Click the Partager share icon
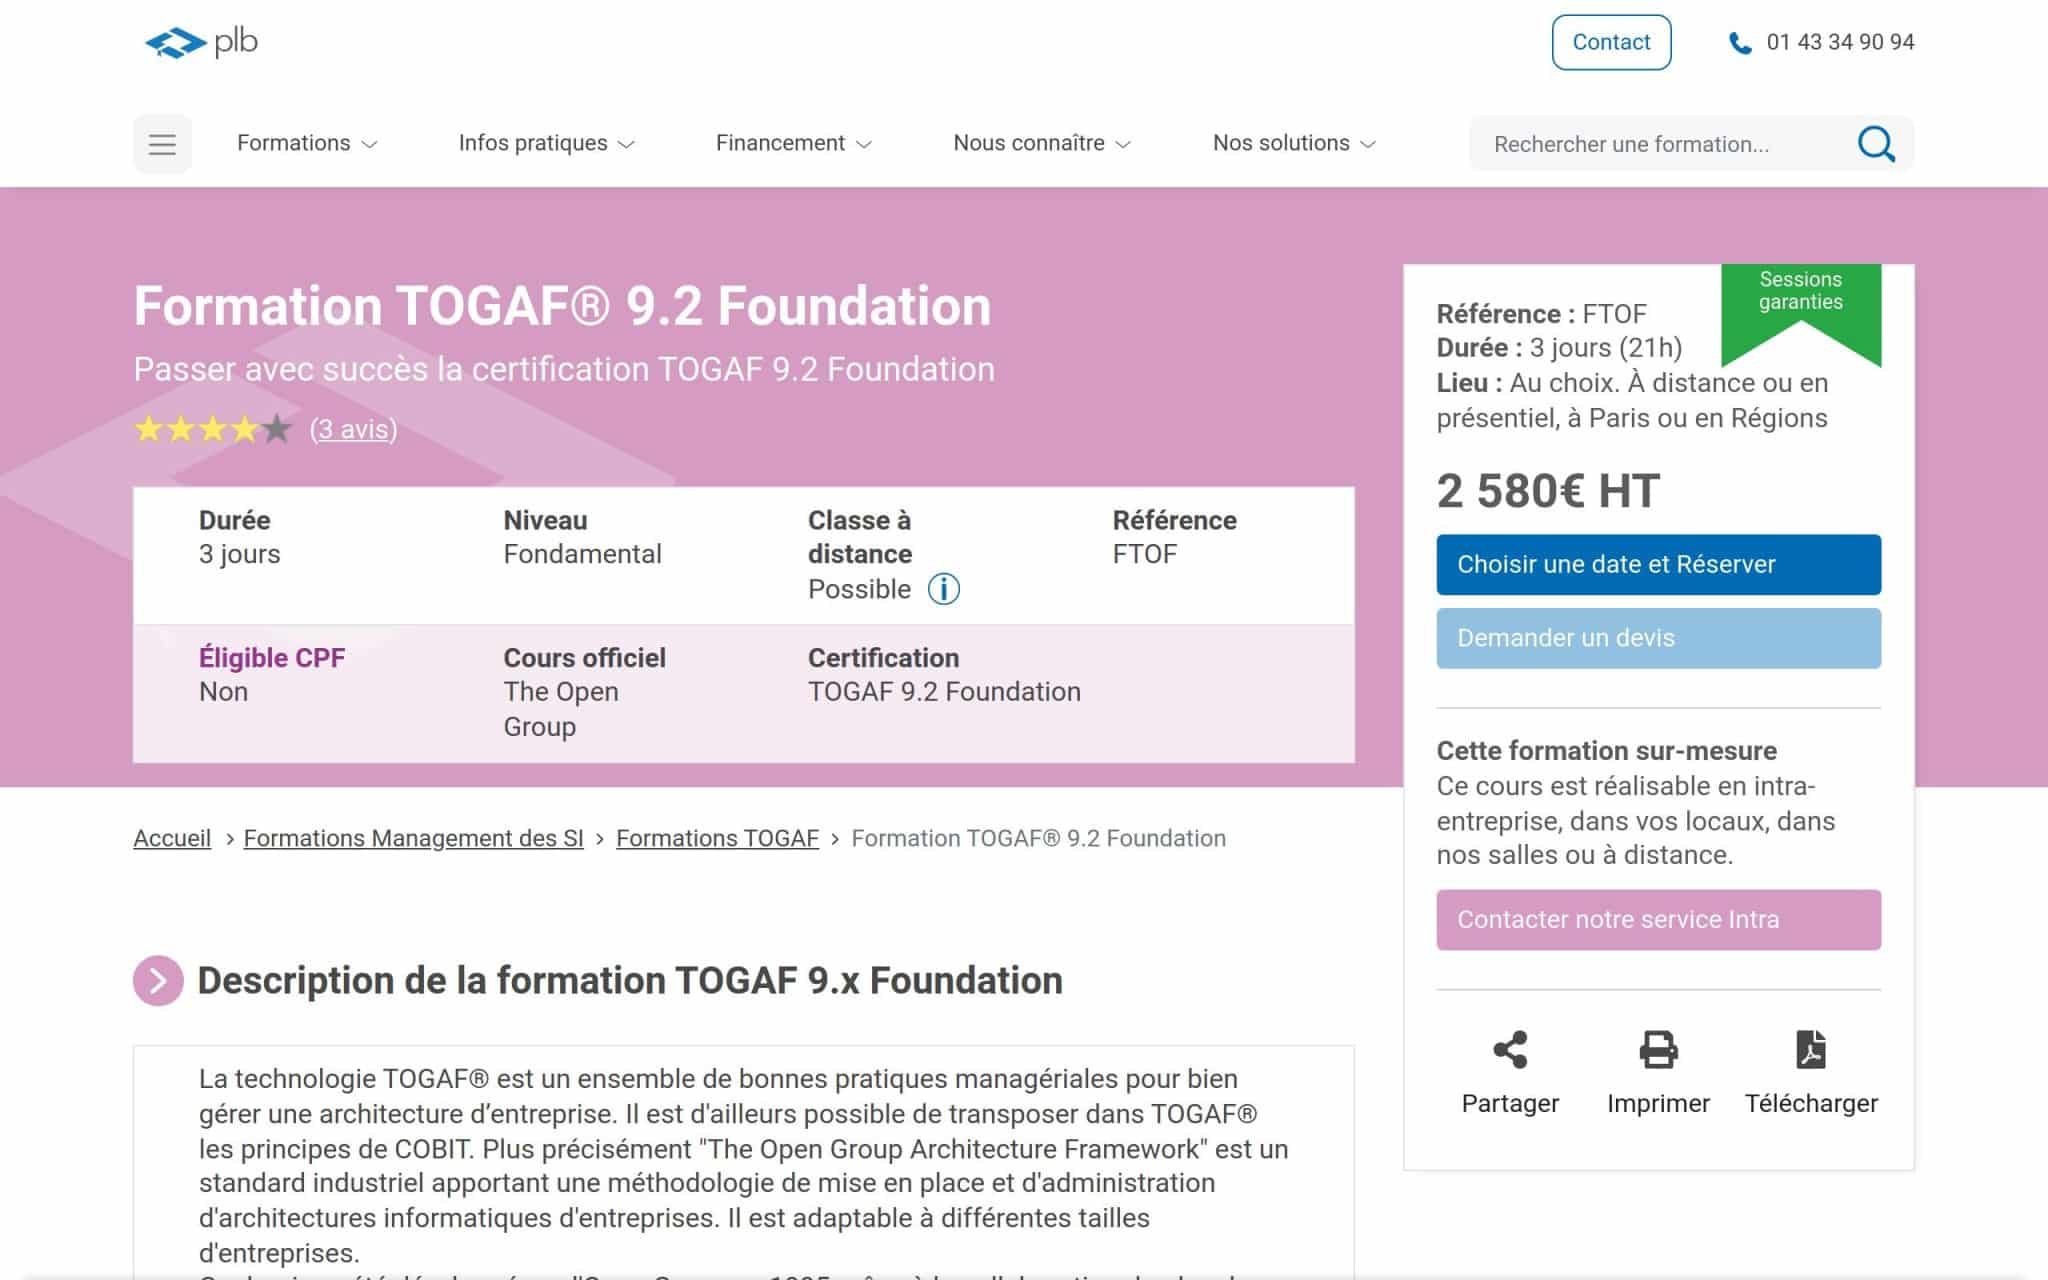Viewport: 2048px width, 1280px height. [x=1510, y=1050]
